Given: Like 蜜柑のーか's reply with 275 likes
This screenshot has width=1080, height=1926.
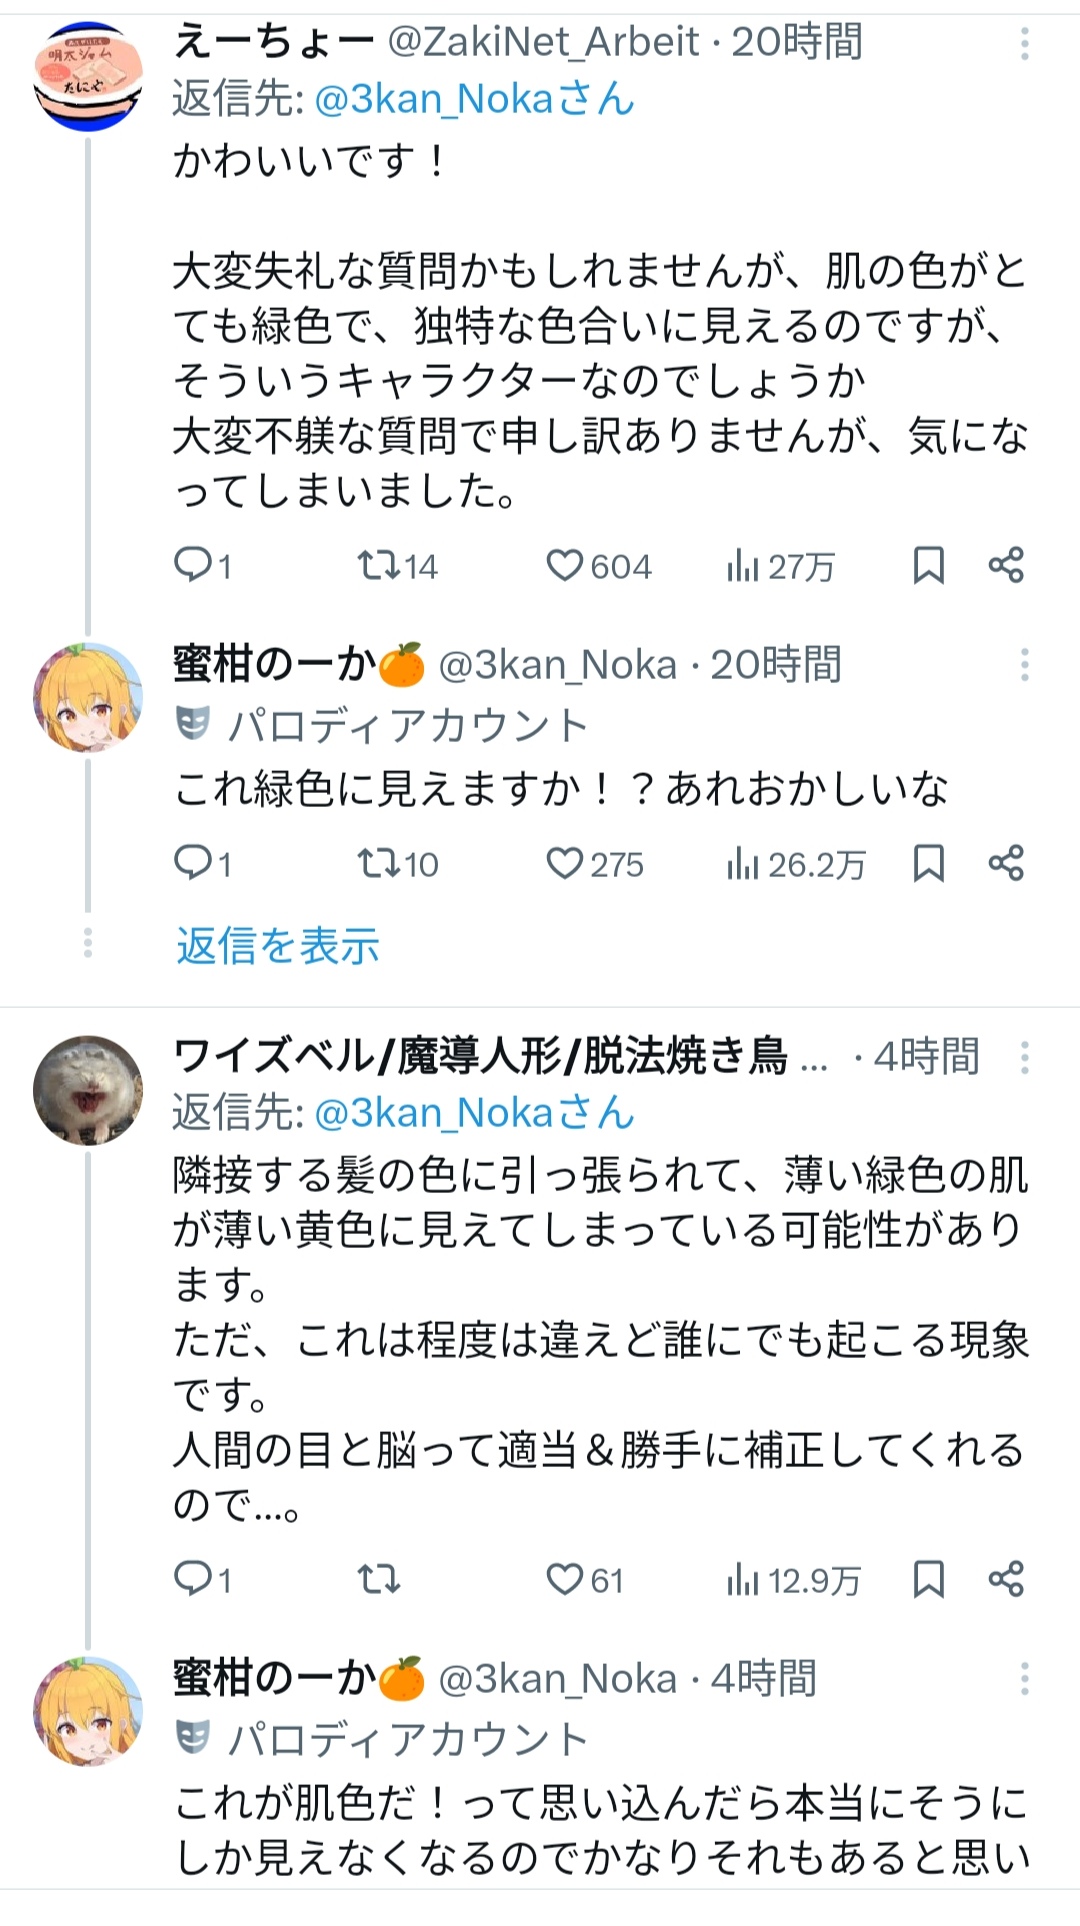Looking at the screenshot, I should point(564,864).
